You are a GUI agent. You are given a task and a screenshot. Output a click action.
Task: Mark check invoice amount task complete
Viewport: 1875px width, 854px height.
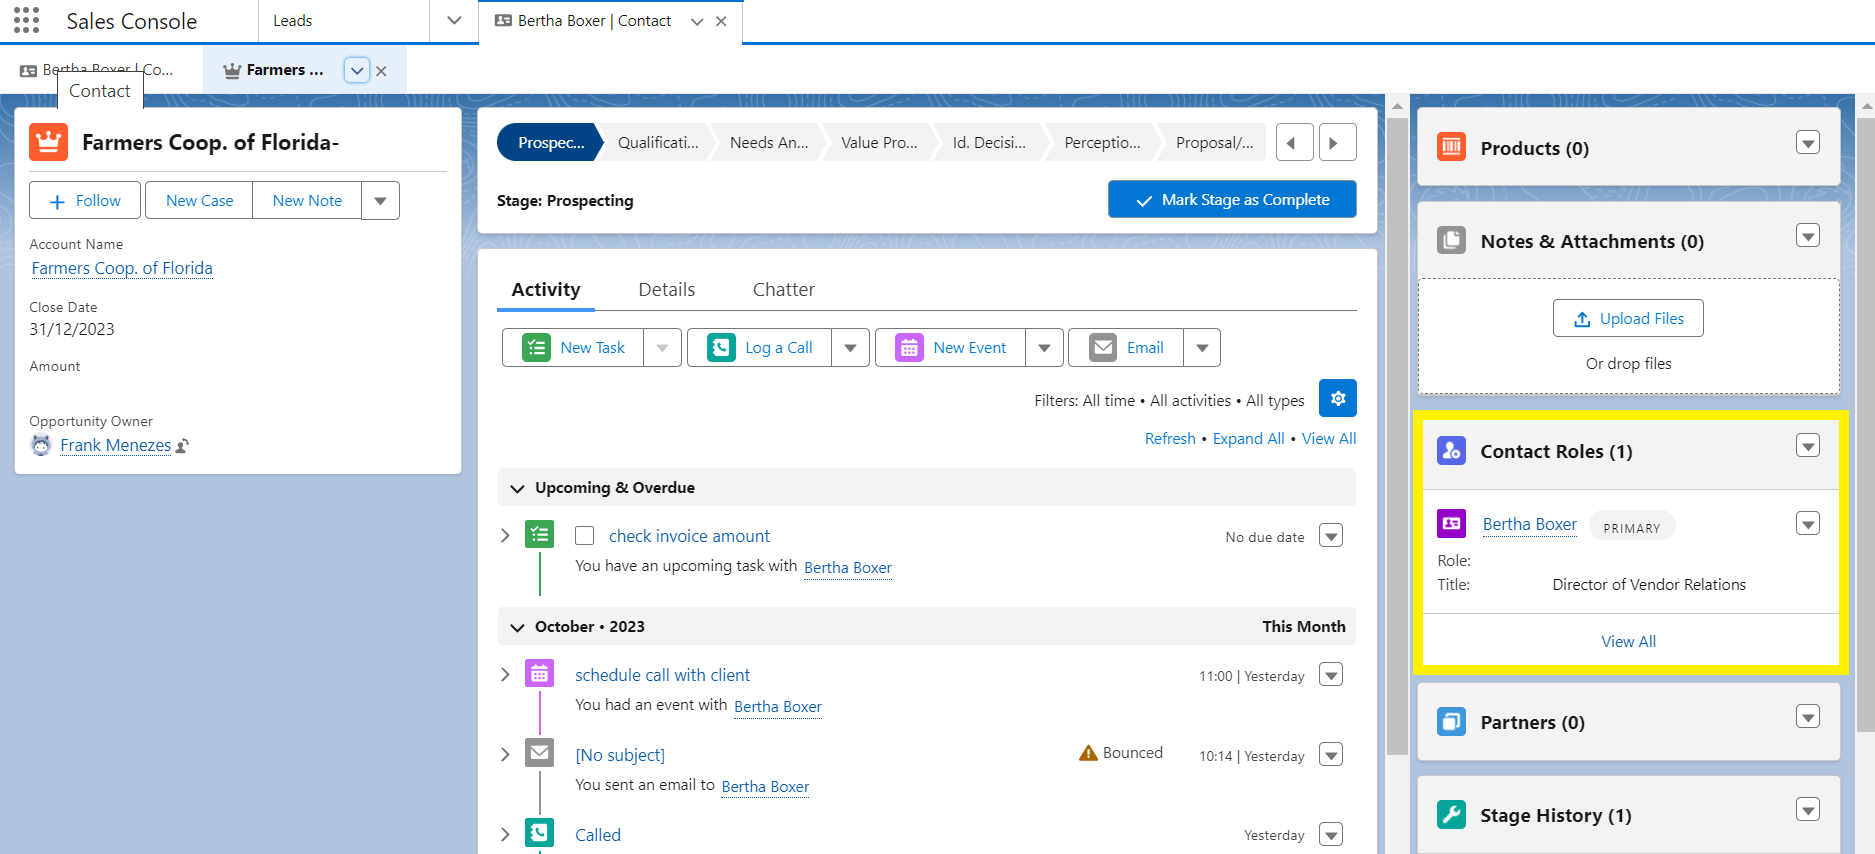click(x=585, y=536)
